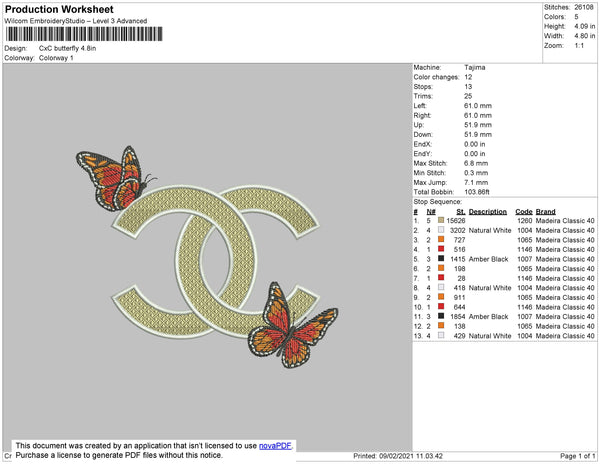600x464 pixels.
Task: Click the Max Jump value "7.1 mm"
Action: [474, 182]
